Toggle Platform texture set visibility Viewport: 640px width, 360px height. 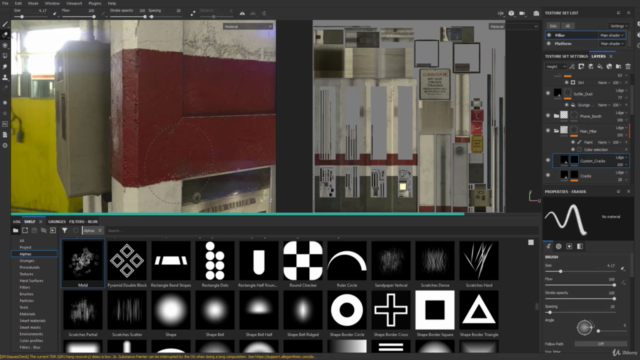coord(549,43)
